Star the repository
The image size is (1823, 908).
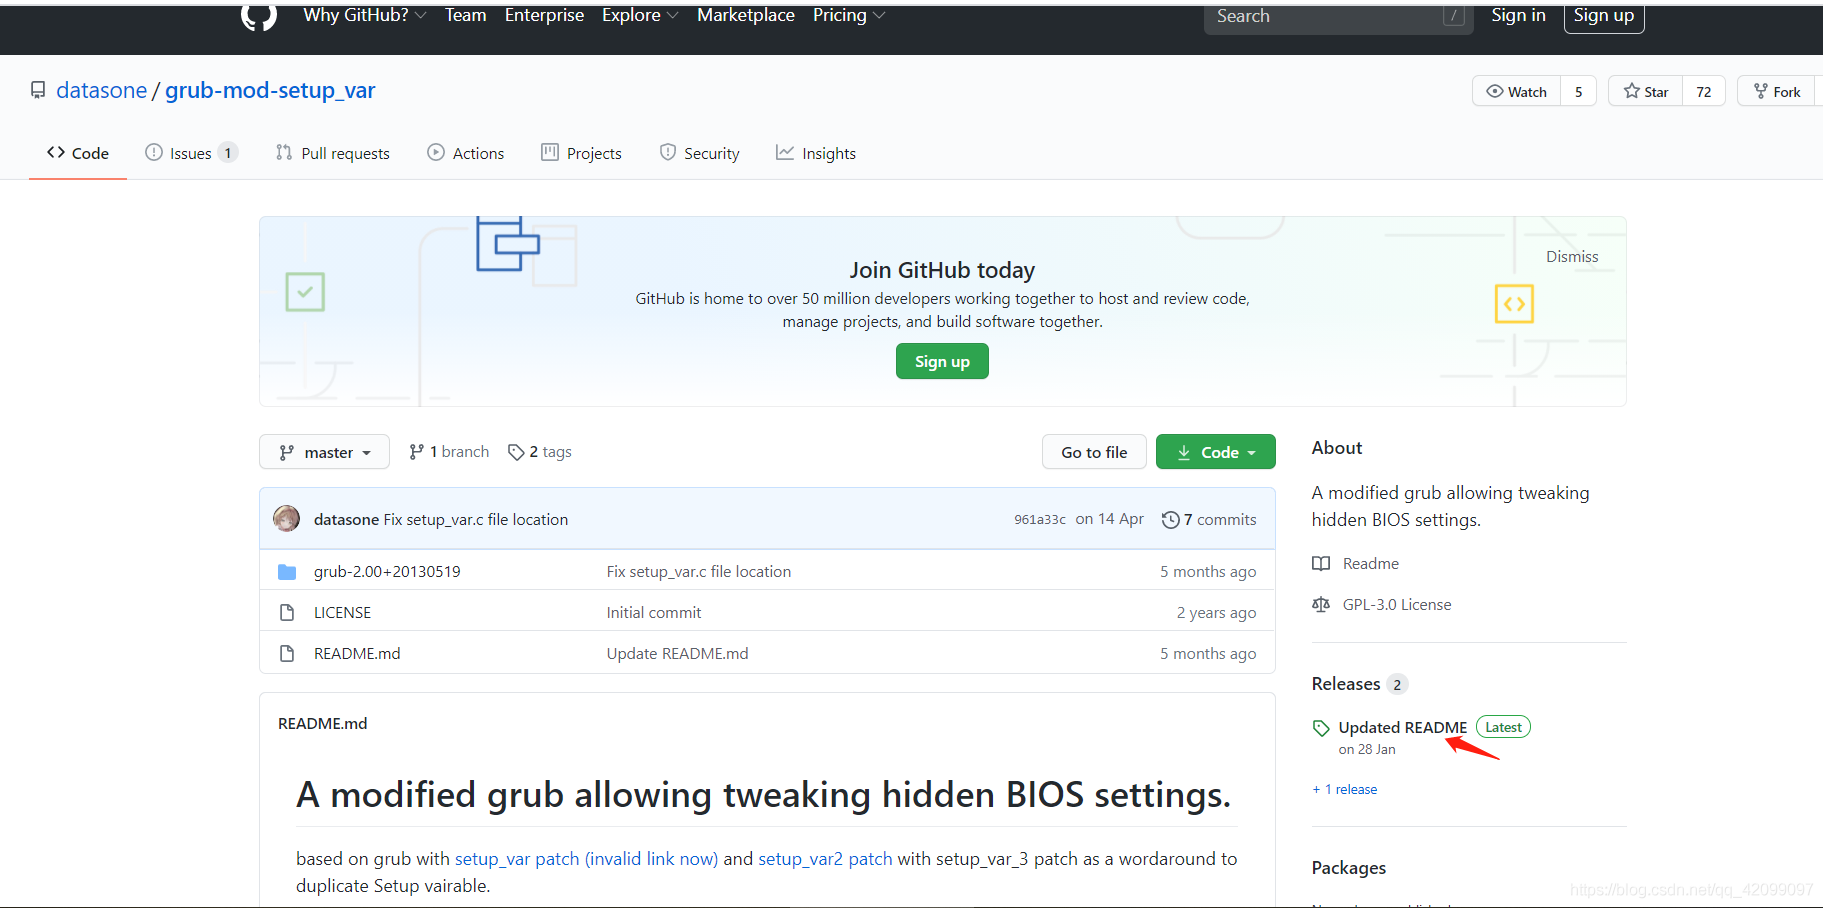click(1645, 91)
